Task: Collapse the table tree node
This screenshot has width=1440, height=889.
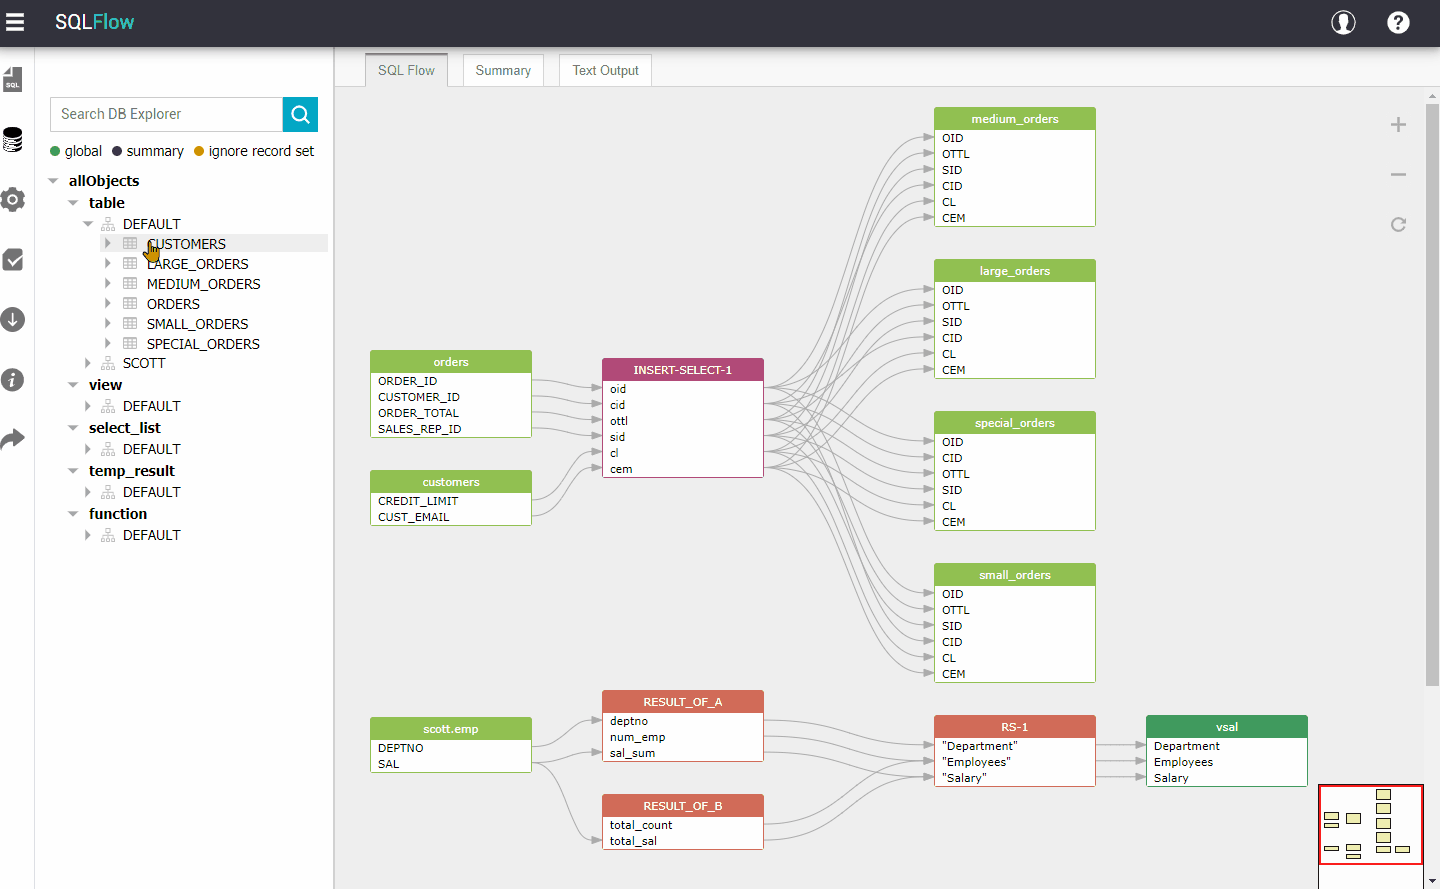Action: point(73,203)
